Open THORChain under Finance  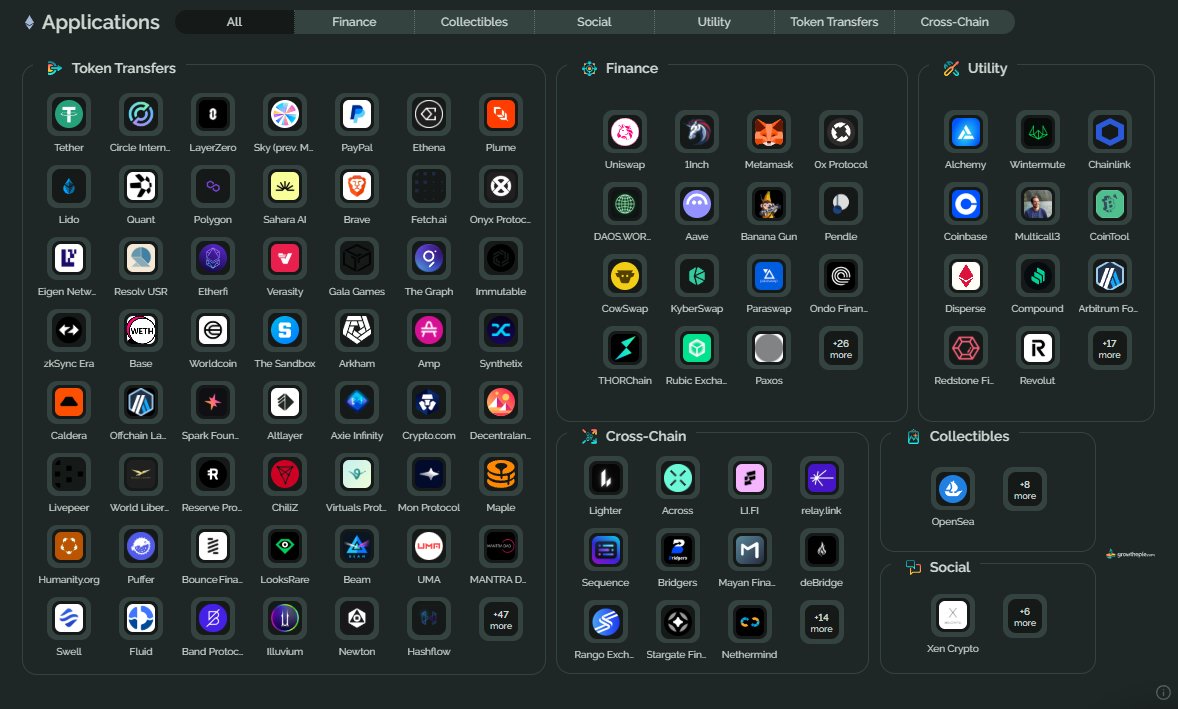pyautogui.click(x=624, y=347)
